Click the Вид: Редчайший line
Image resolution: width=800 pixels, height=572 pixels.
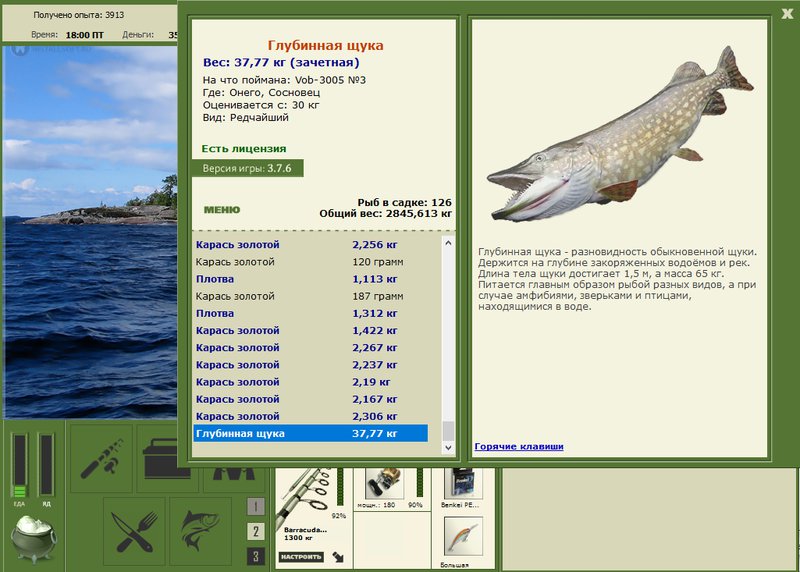point(245,117)
